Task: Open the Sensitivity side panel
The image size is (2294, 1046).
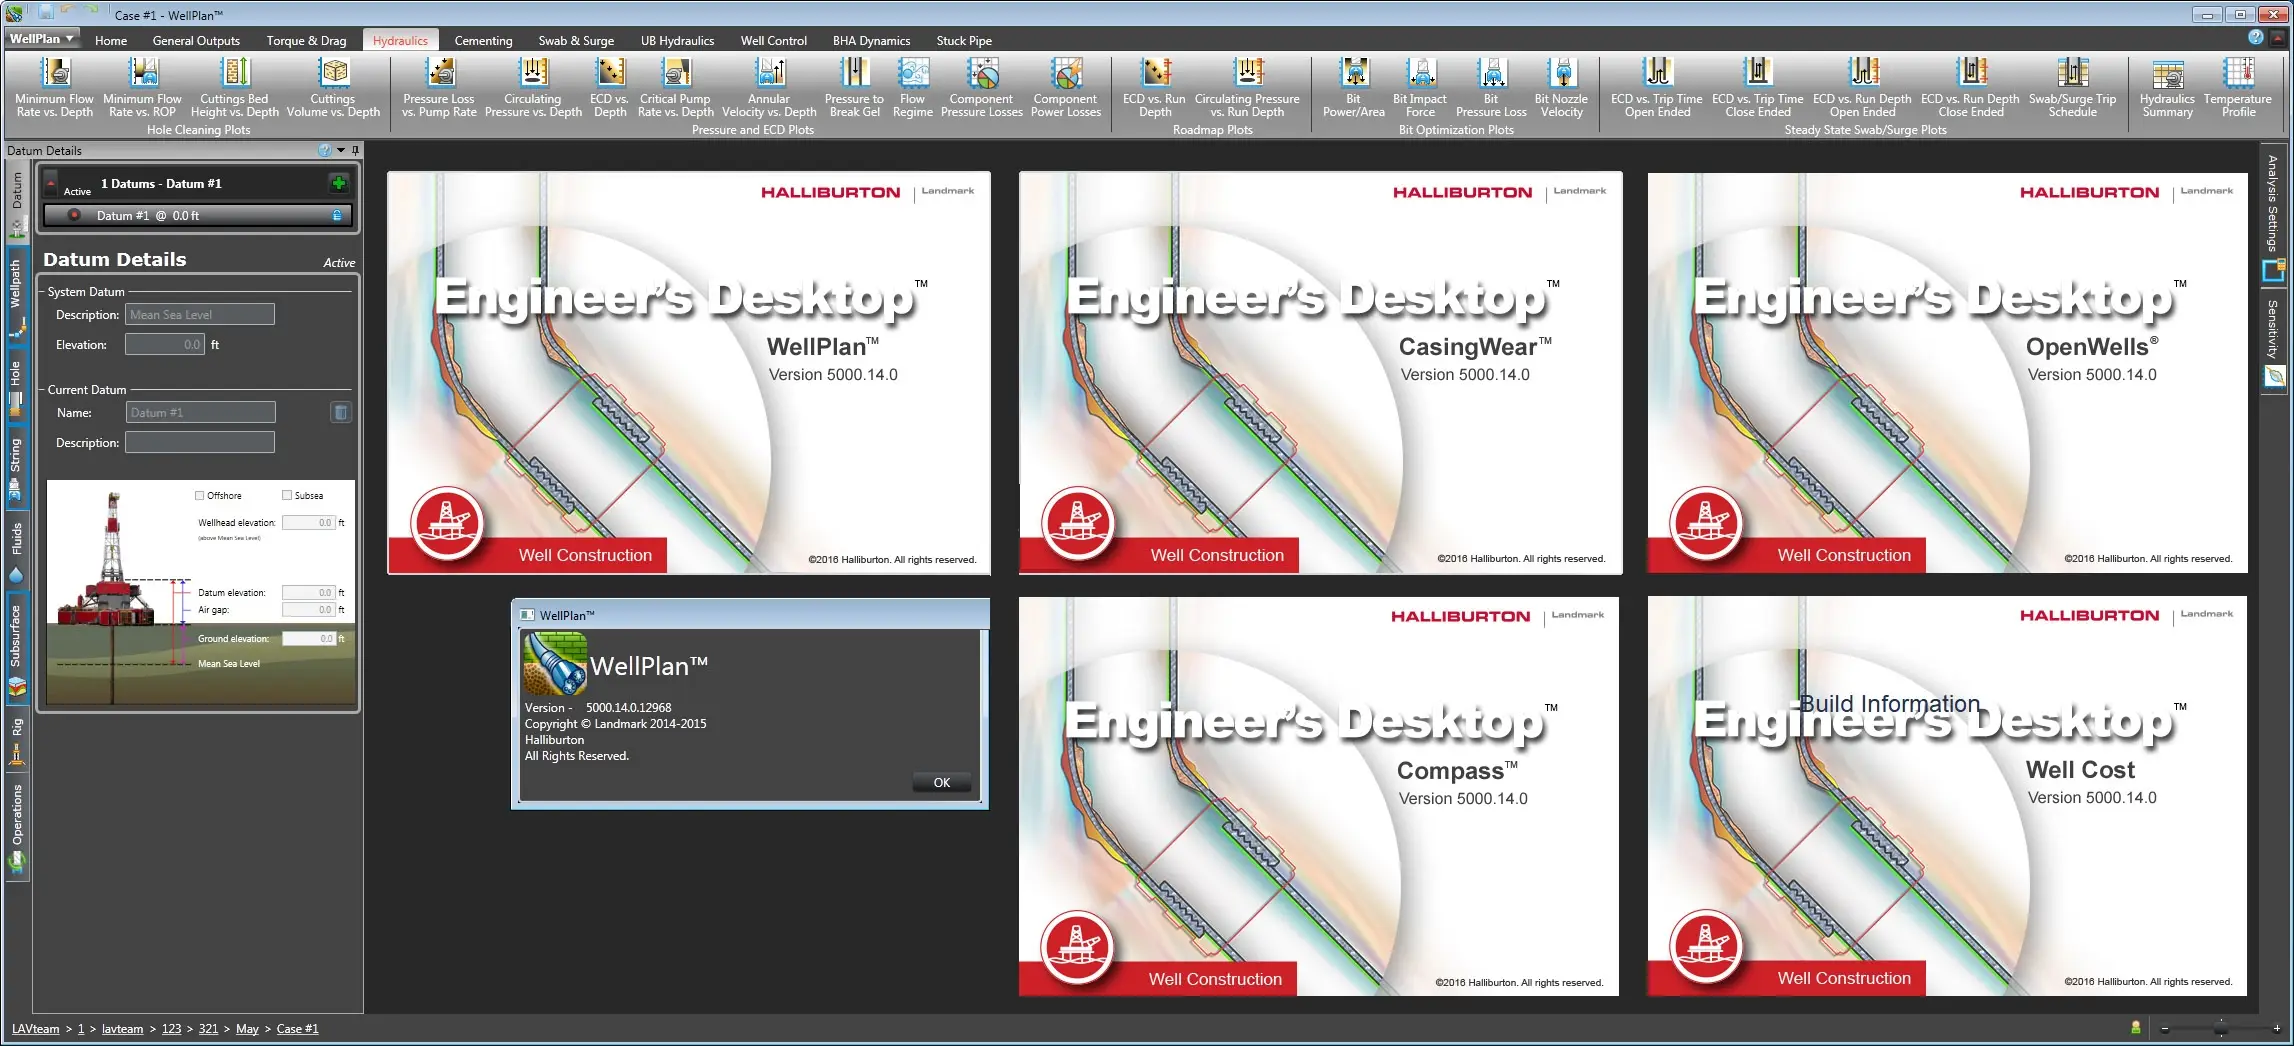Action: pyautogui.click(x=2273, y=343)
